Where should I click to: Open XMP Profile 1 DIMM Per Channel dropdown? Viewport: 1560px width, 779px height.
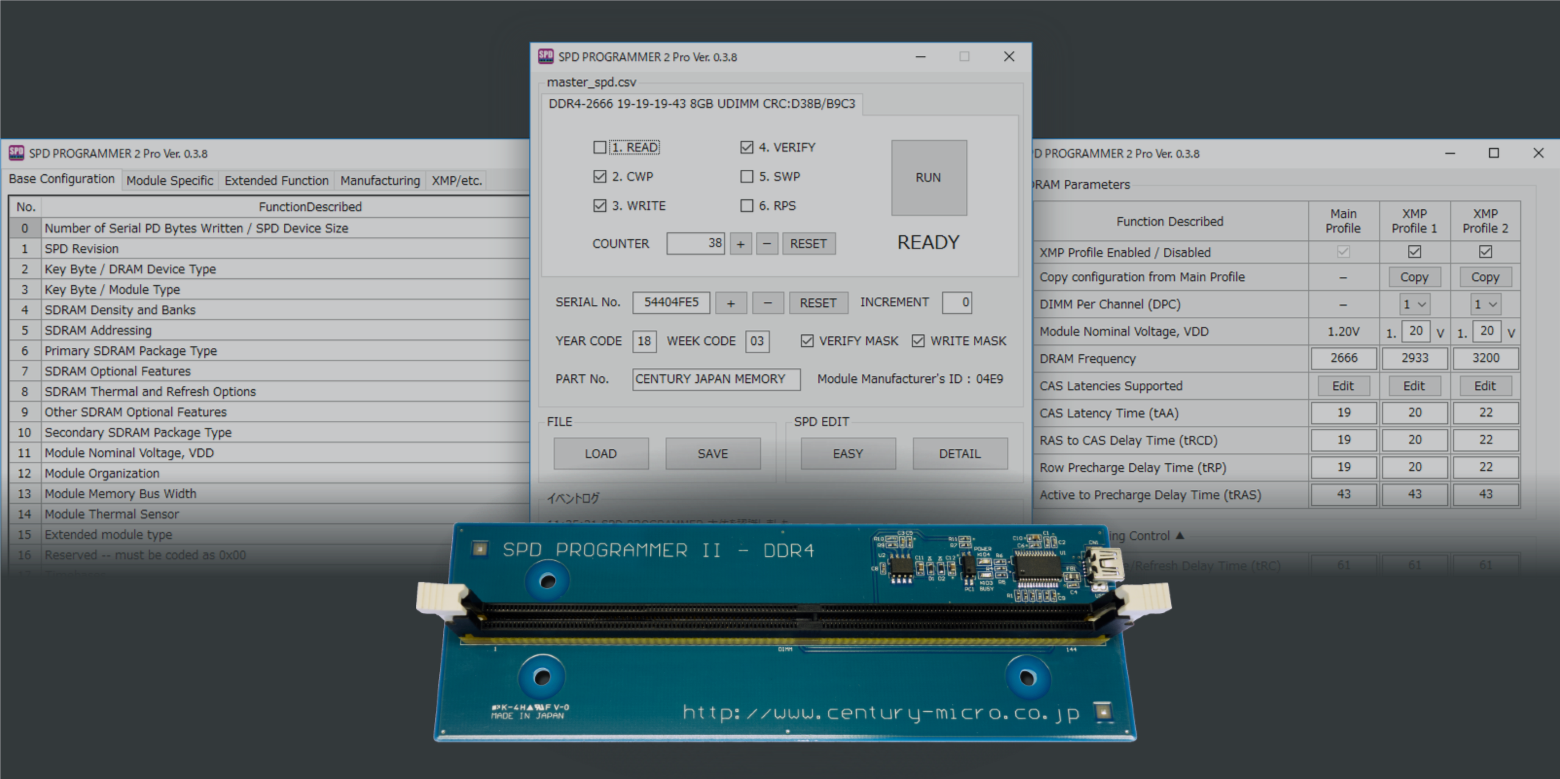[x=1414, y=304]
